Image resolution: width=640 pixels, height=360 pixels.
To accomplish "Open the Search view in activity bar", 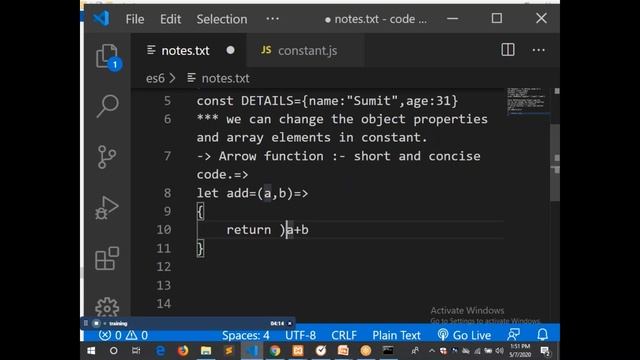I will [107, 106].
